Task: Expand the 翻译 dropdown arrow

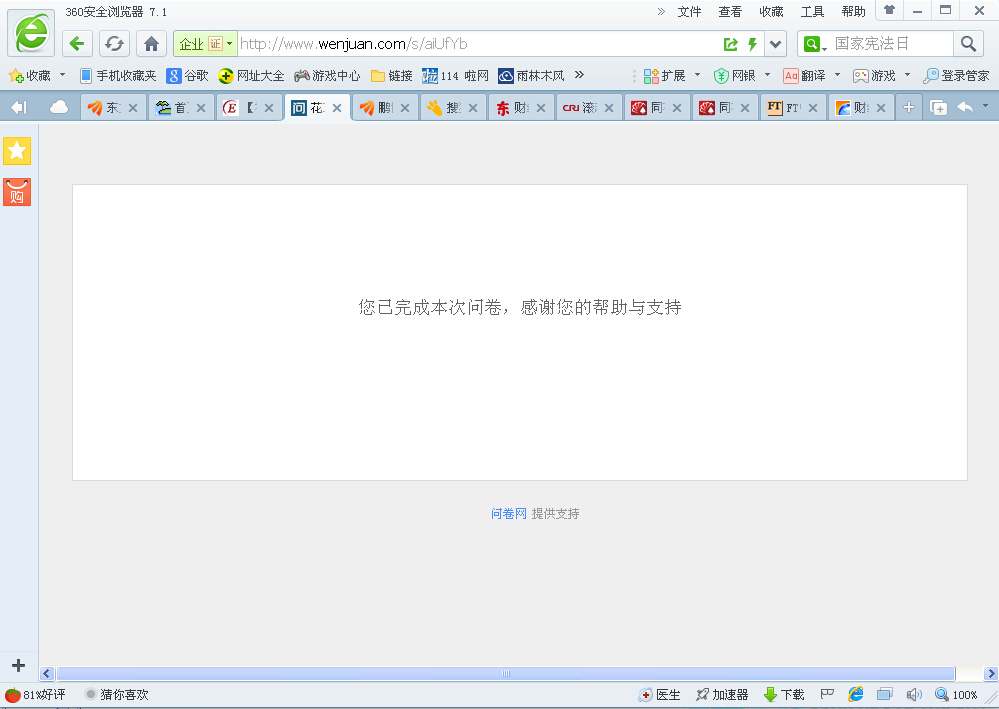Action: click(x=837, y=75)
